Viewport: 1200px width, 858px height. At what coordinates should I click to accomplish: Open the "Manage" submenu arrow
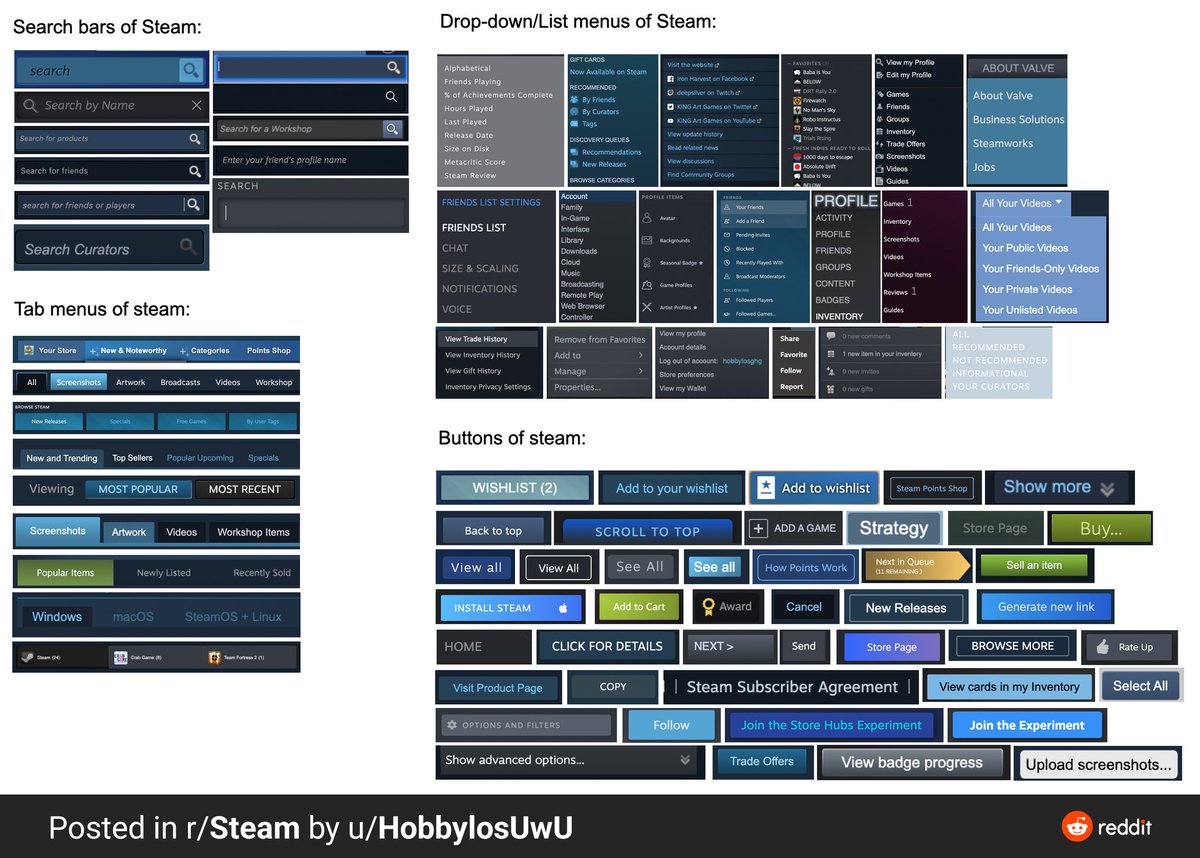click(x=640, y=371)
